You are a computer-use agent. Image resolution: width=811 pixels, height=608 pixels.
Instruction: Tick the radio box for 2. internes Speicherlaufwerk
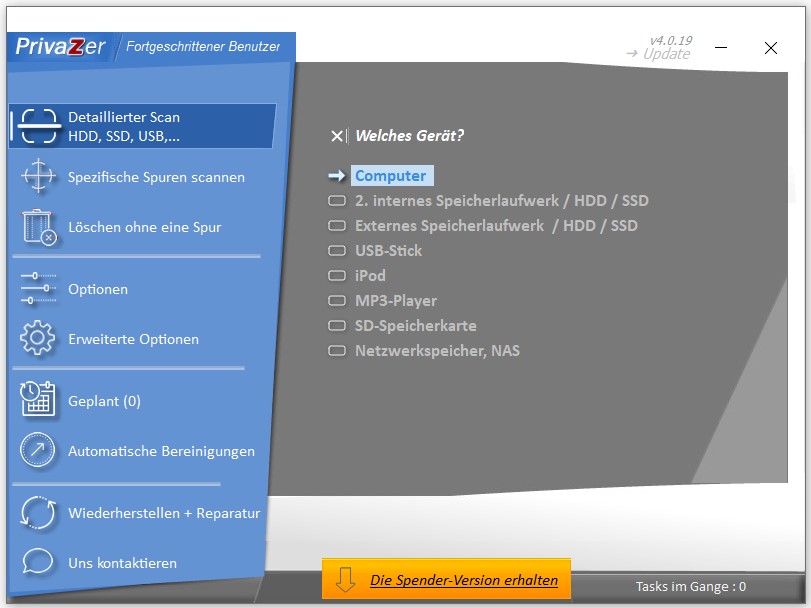[x=337, y=201]
